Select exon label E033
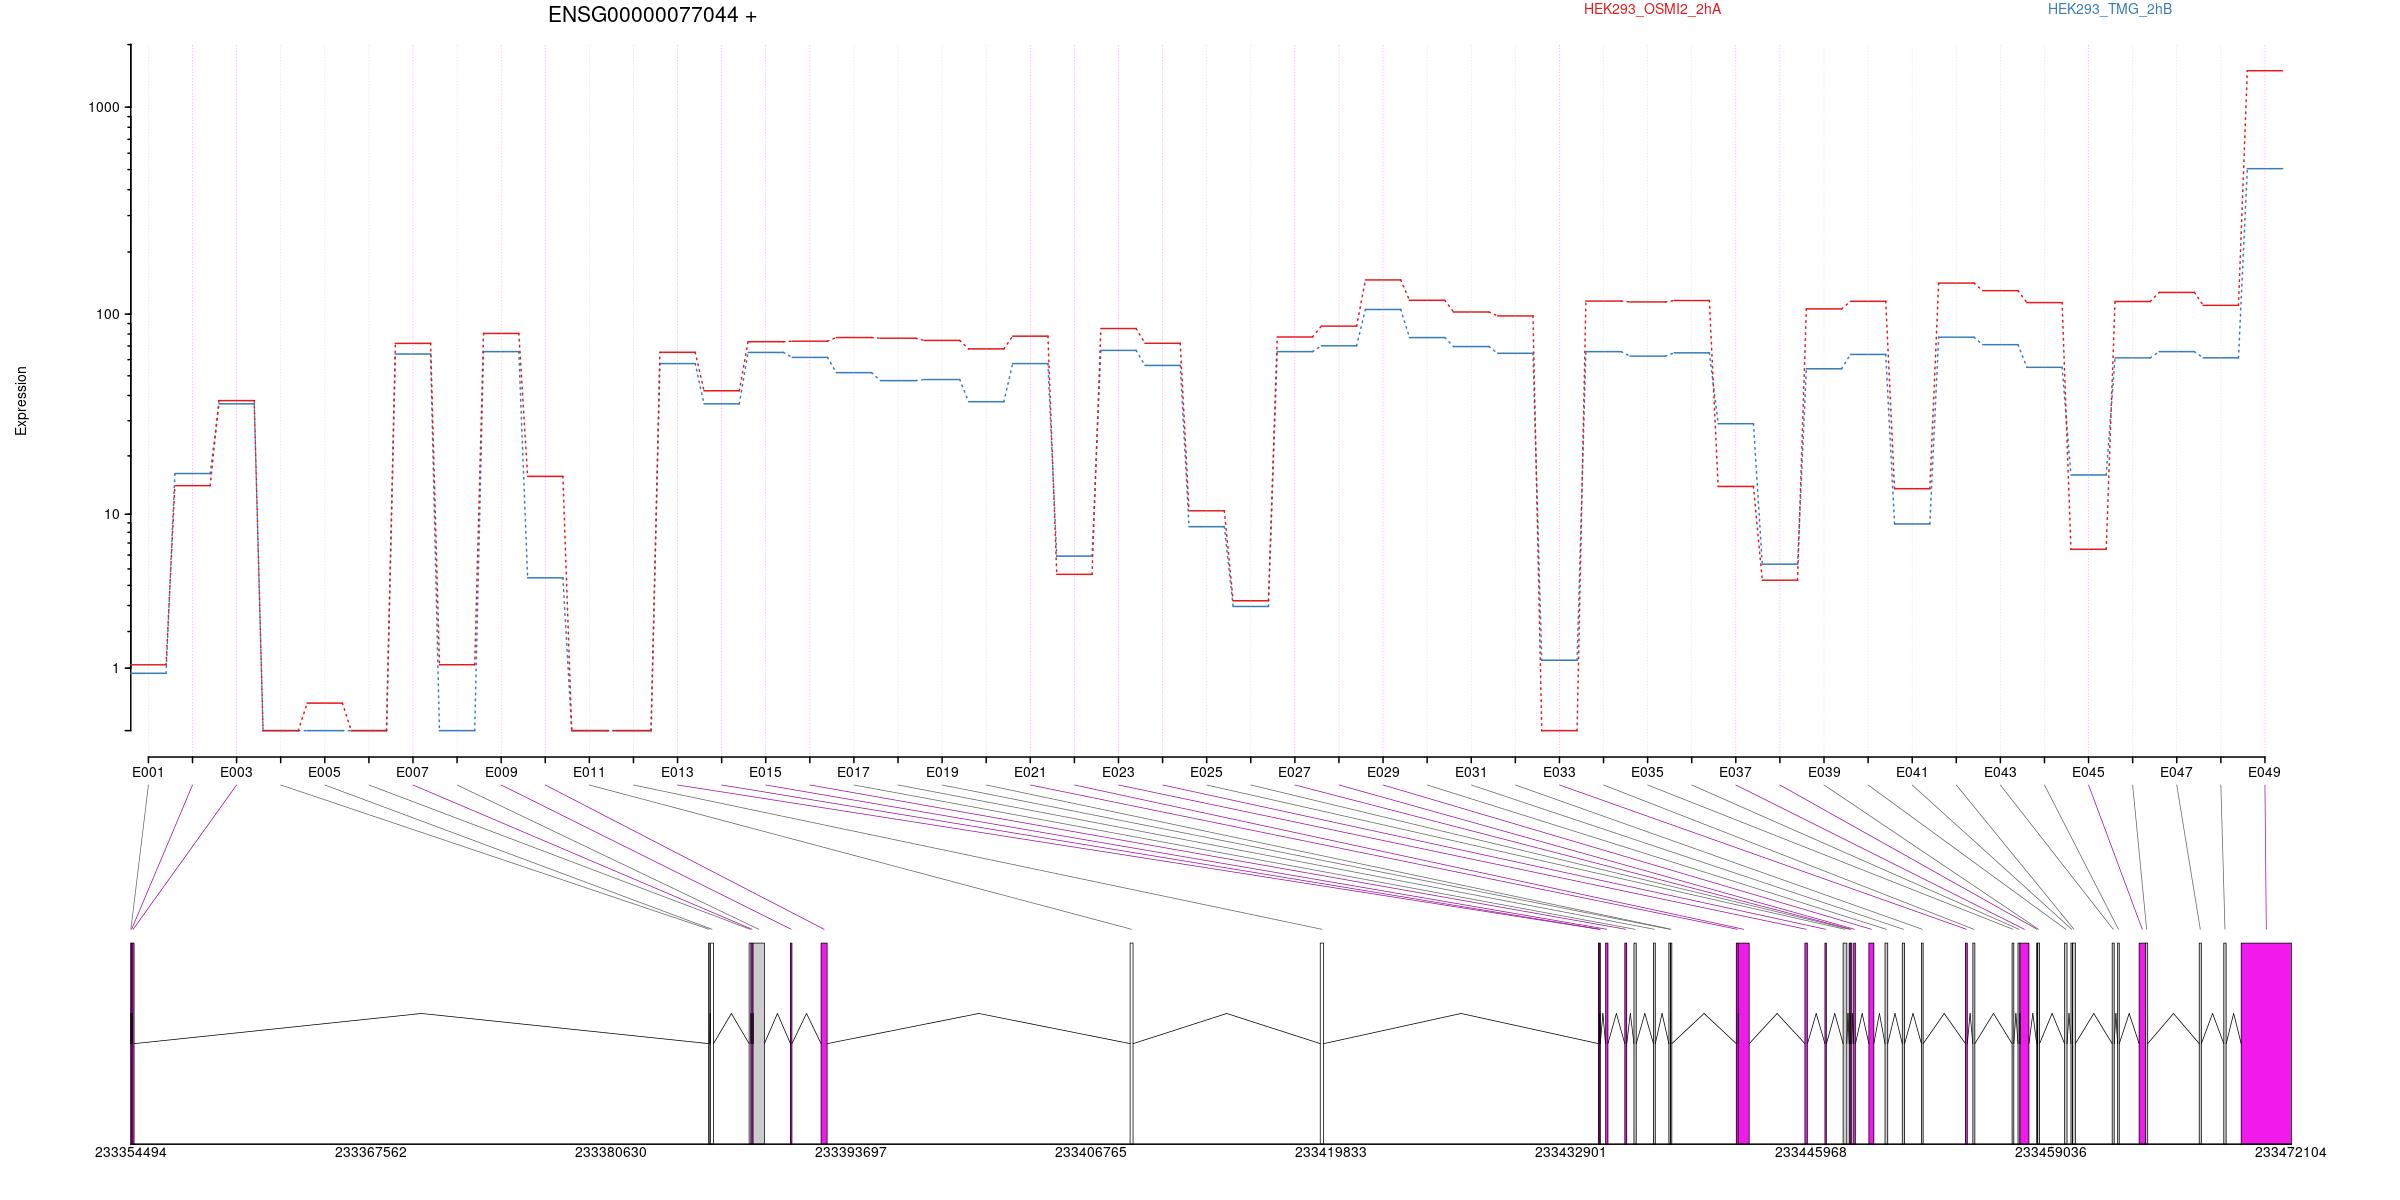The image size is (2400, 1200). coord(1559,772)
